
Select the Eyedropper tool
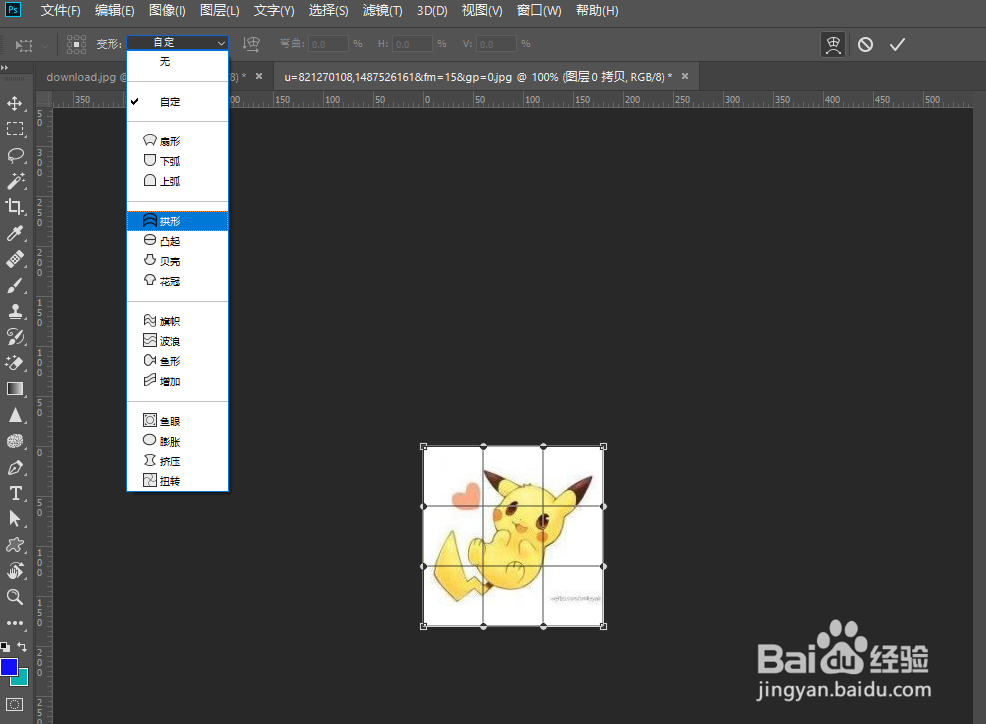click(15, 233)
